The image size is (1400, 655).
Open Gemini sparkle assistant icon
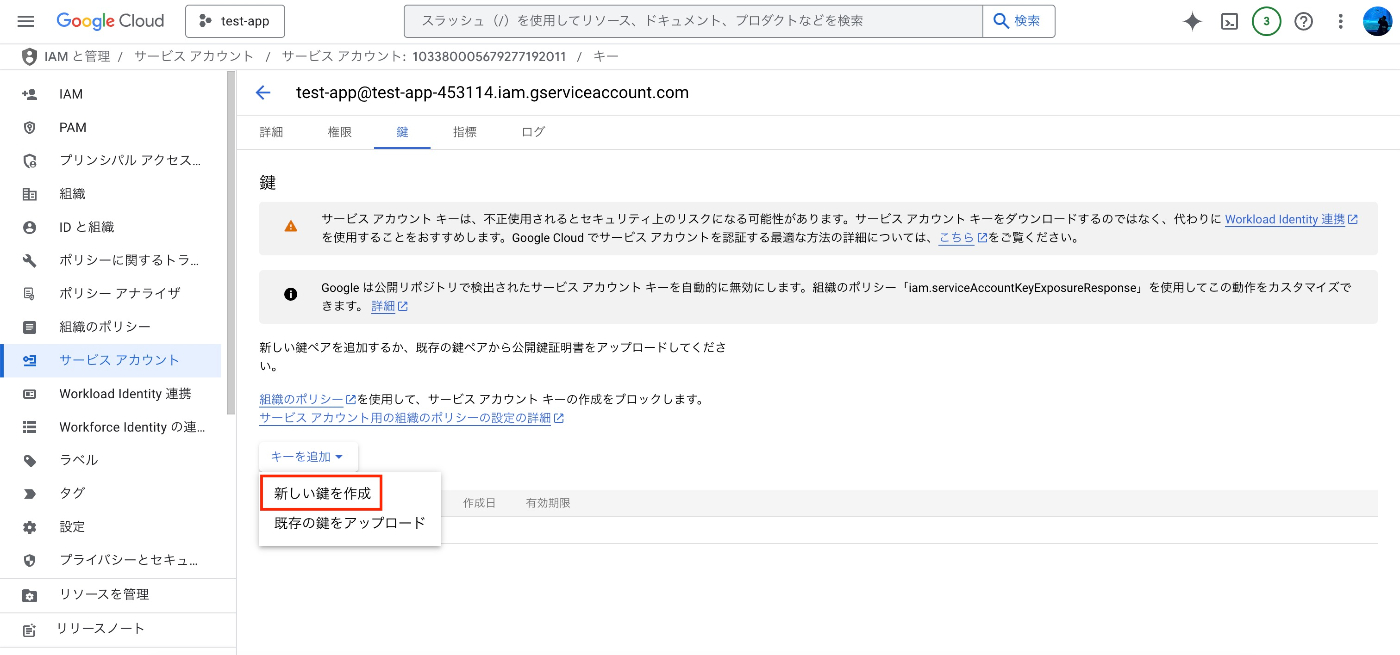(x=1192, y=21)
